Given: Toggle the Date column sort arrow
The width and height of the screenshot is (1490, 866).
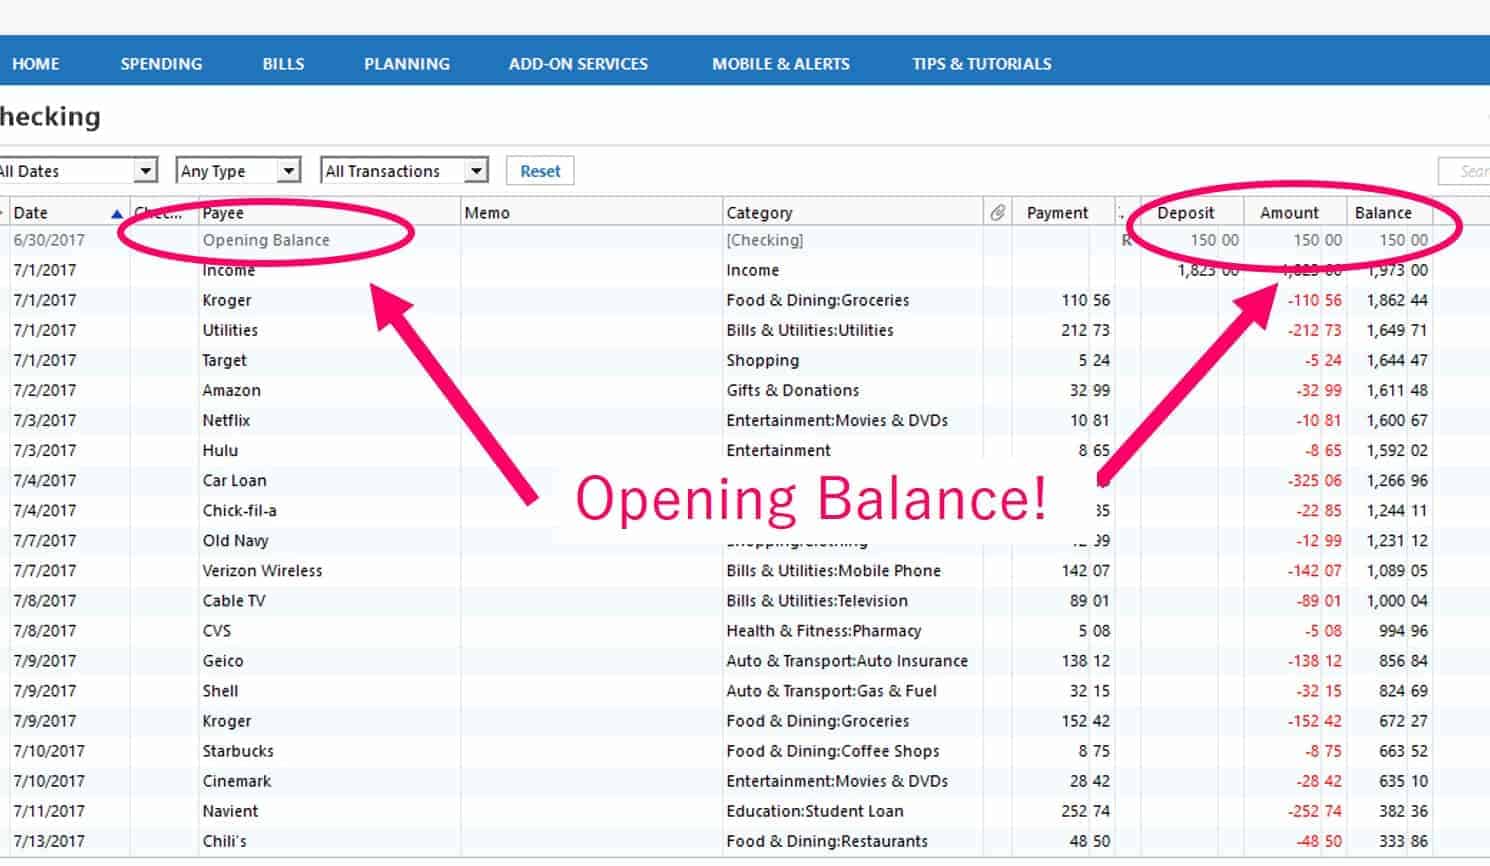Looking at the screenshot, I should (x=117, y=212).
